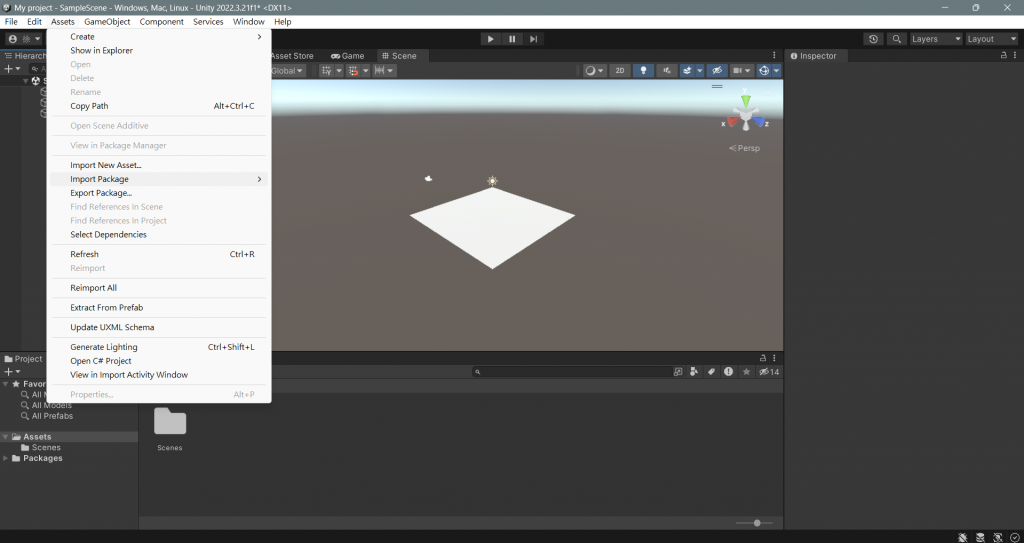Viewport: 1024px width, 543px height.
Task: Save search star icon in Project panel
Action: [x=746, y=372]
